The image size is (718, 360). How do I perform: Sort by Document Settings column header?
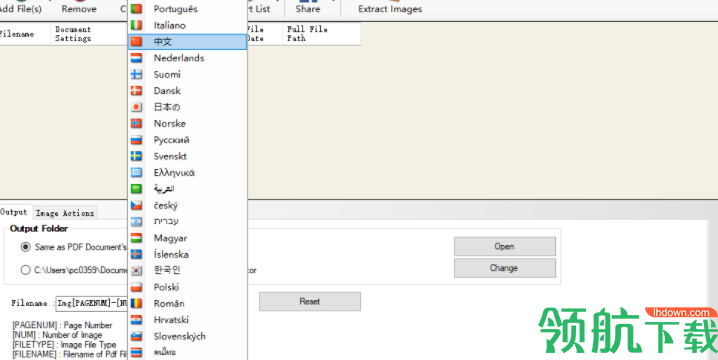[x=88, y=34]
